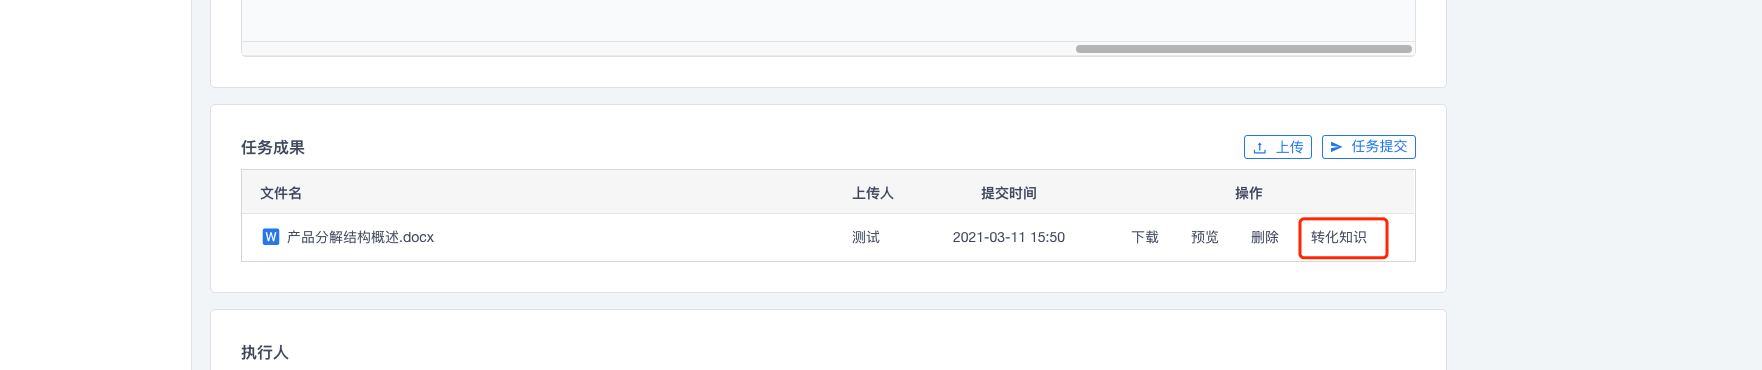Click the 操作 column header
This screenshot has width=1762, height=370.
(x=1249, y=193)
